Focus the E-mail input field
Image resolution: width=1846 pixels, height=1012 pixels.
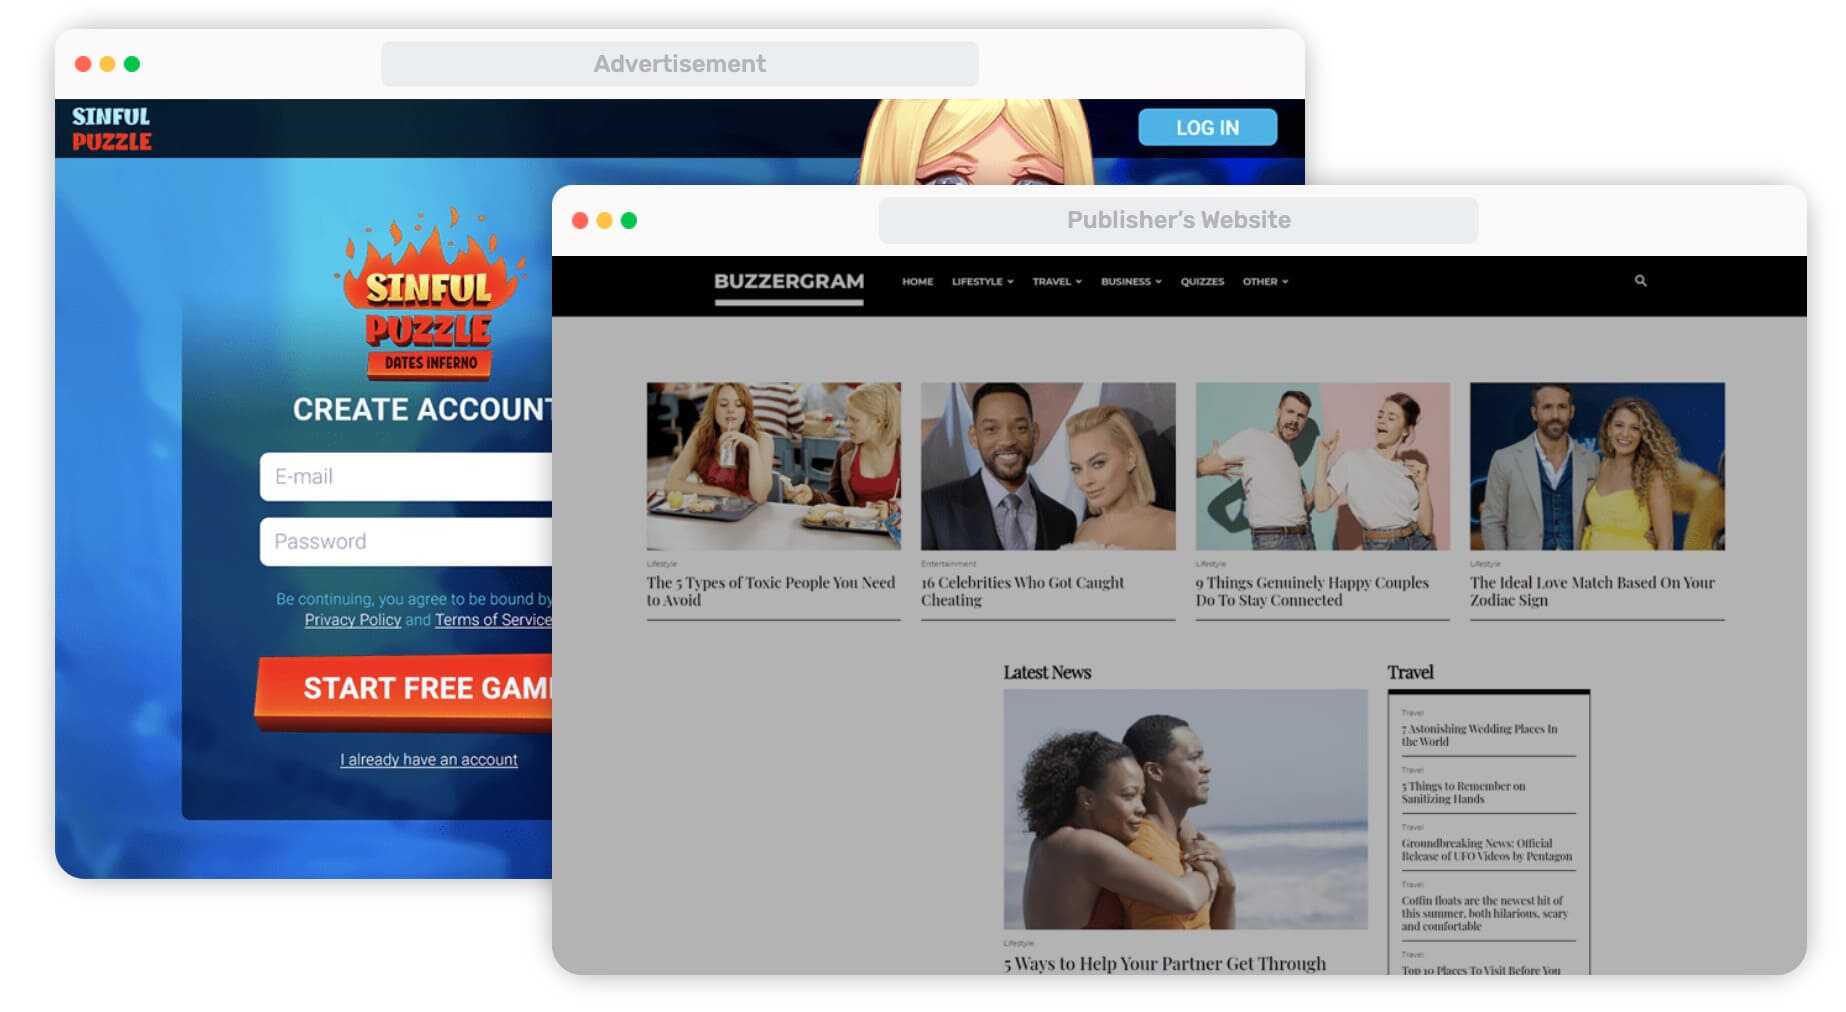[406, 477]
